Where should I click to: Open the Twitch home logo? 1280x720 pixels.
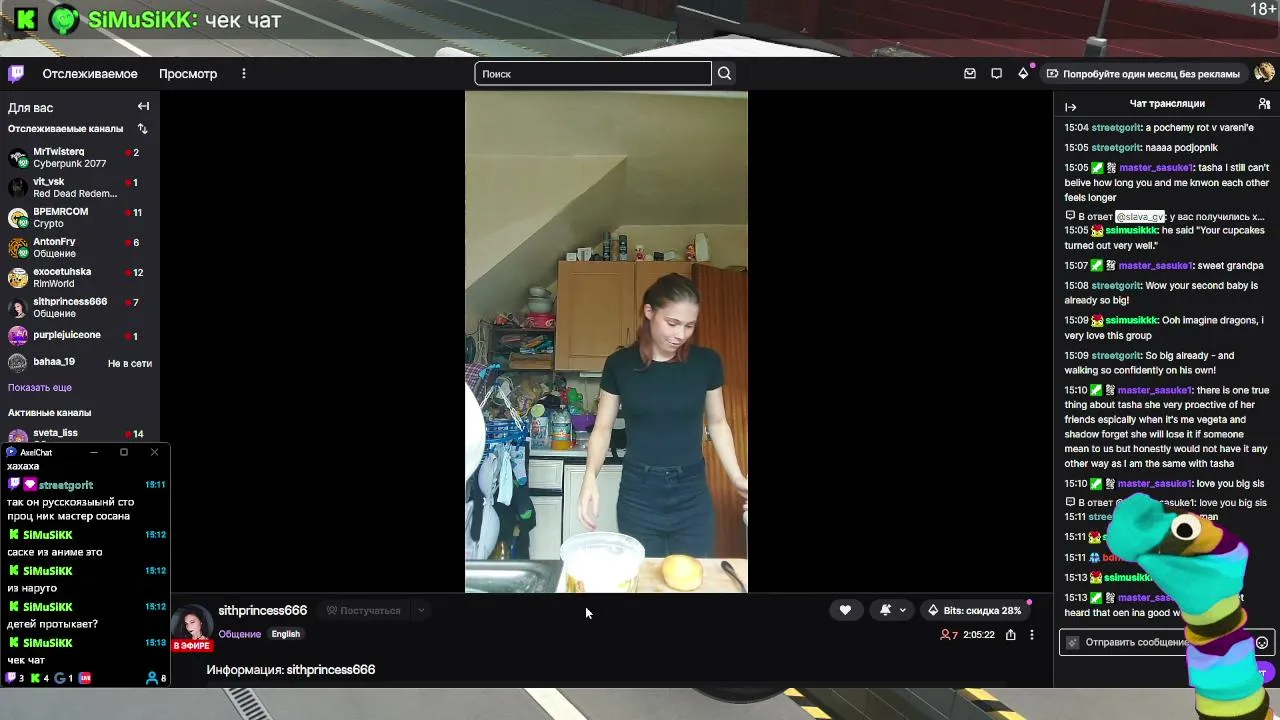(16, 73)
